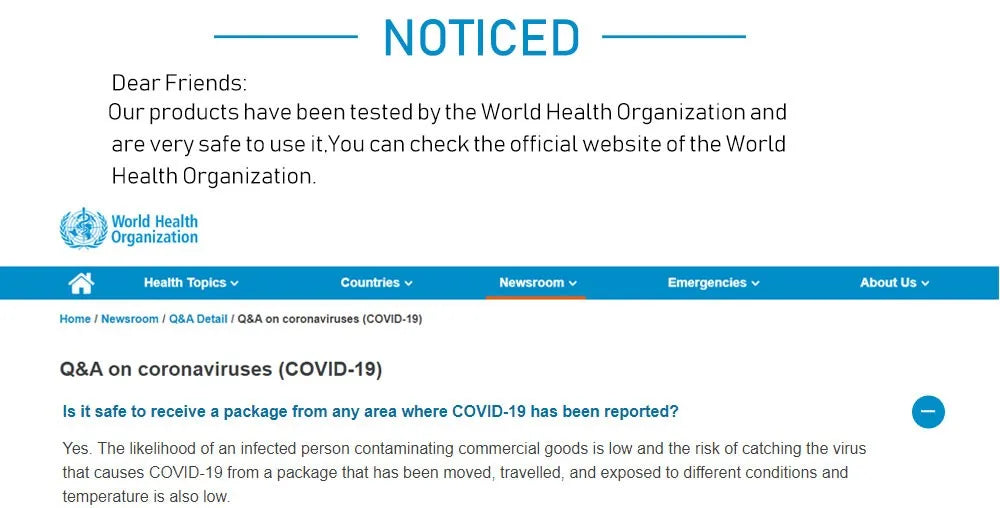Image resolution: width=1000 pixels, height=508 pixels.
Task: Expand the Emergencies dropdown chevron
Action: pos(755,284)
